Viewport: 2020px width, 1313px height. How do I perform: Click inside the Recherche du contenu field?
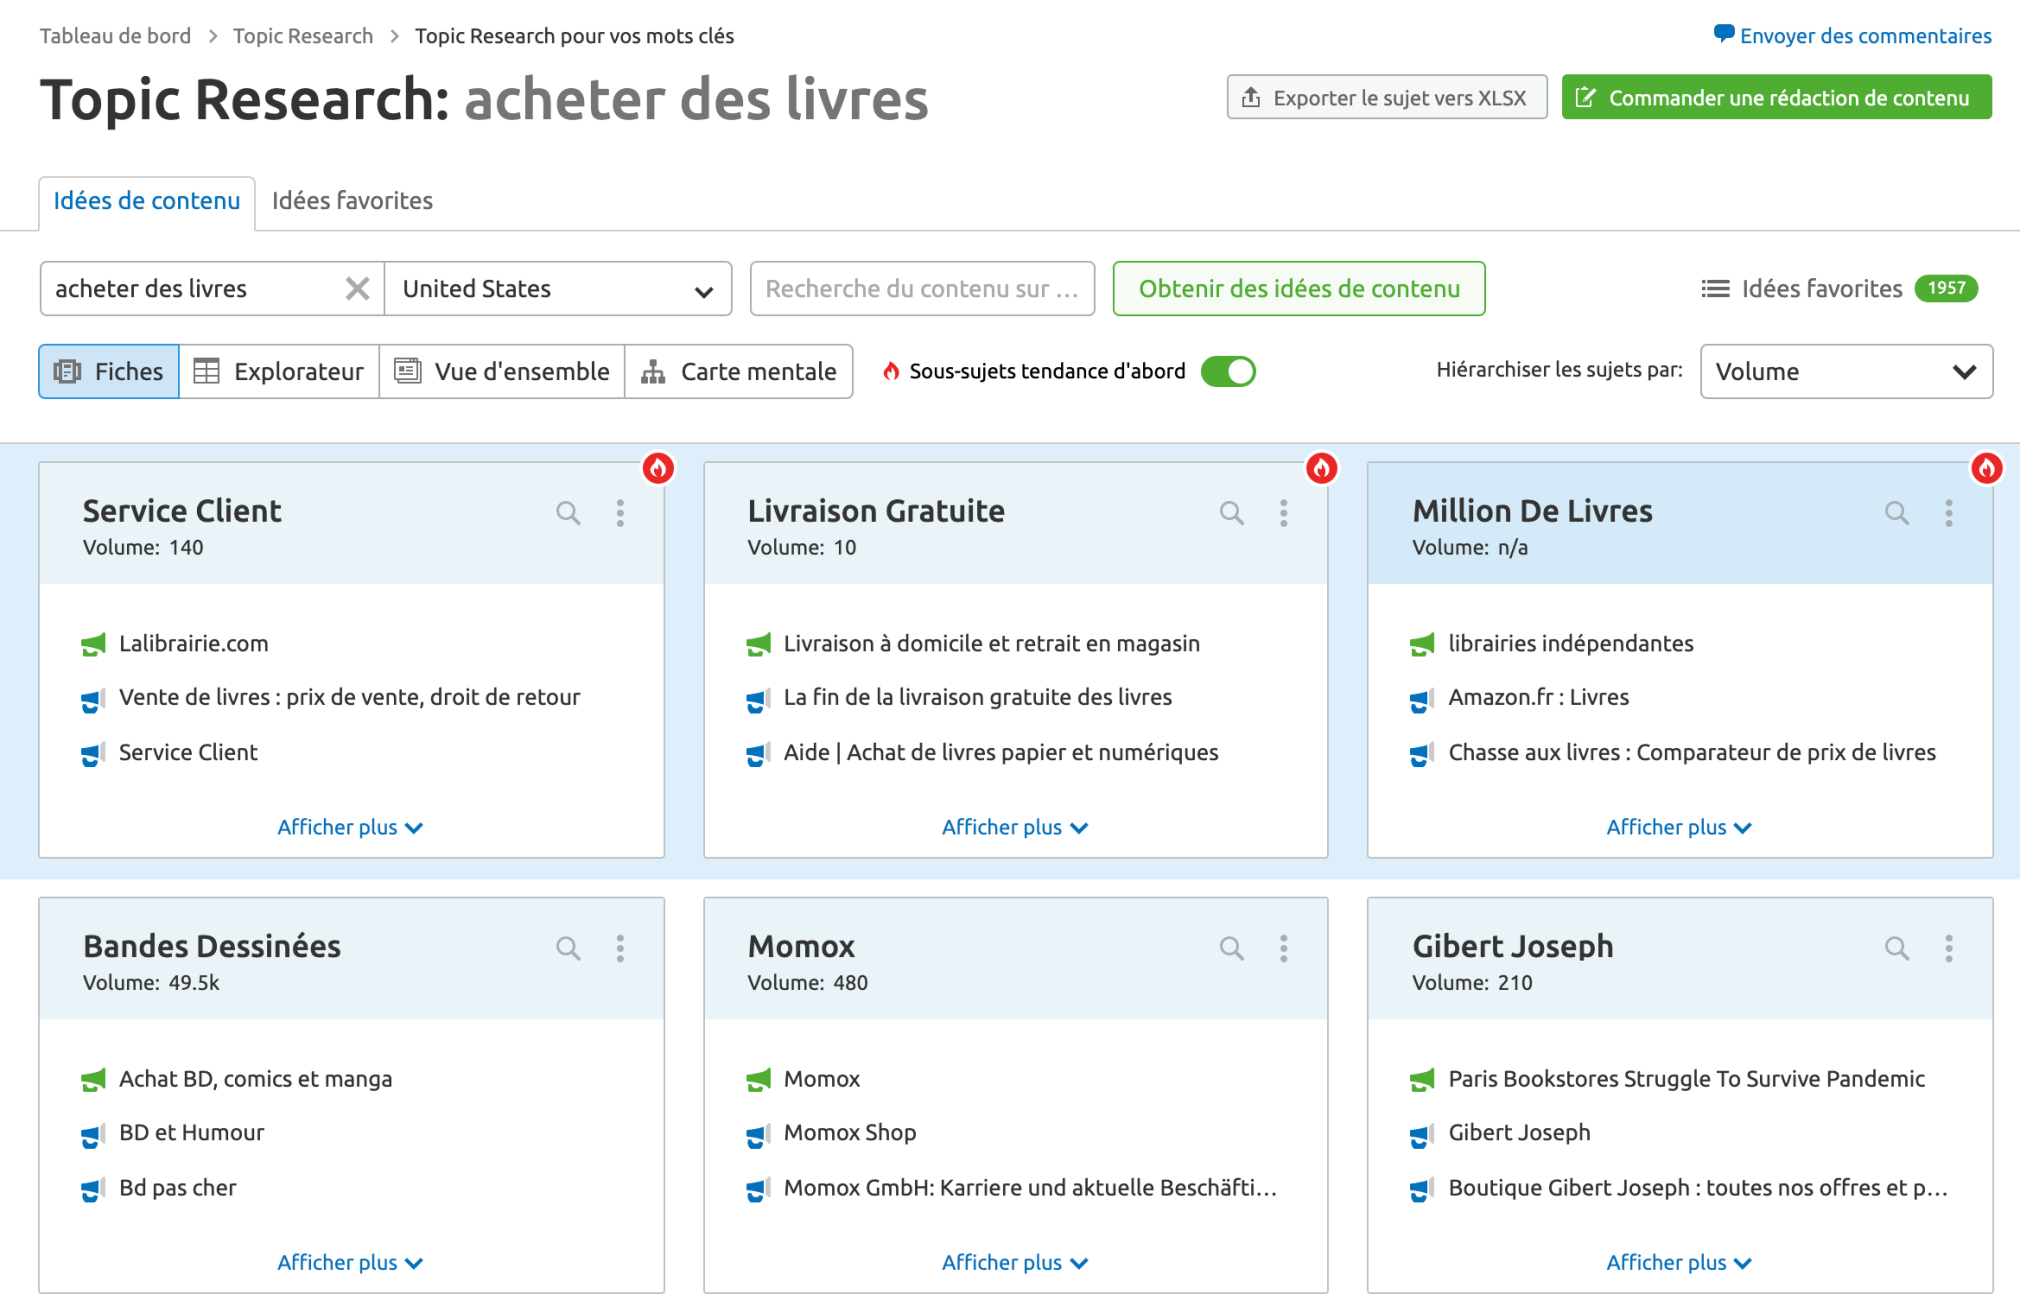point(920,288)
